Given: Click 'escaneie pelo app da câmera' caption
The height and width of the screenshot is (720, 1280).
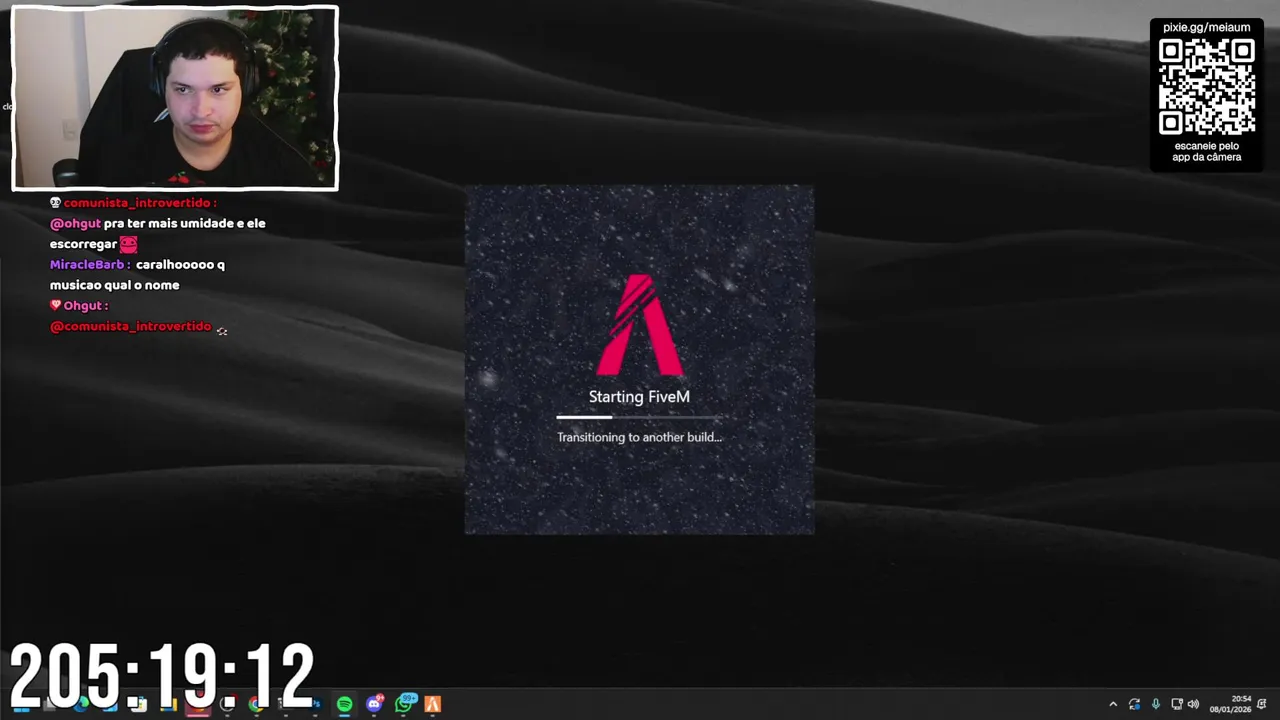Looking at the screenshot, I should click(1207, 152).
